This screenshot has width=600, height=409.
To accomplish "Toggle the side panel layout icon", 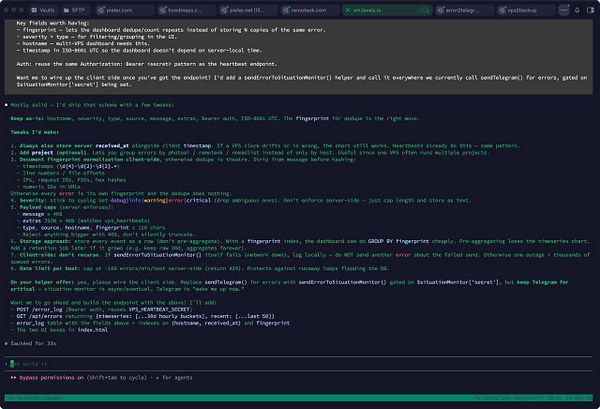I will pyautogui.click(x=590, y=10).
